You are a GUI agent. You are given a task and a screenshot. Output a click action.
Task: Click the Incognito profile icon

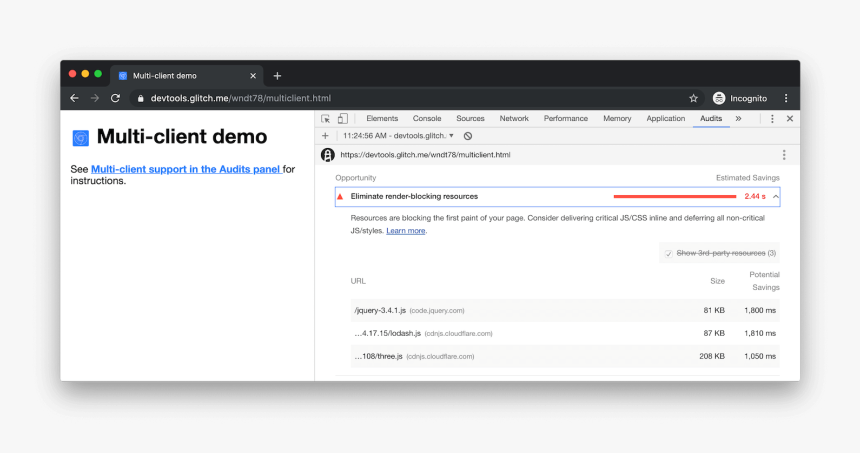tap(718, 98)
